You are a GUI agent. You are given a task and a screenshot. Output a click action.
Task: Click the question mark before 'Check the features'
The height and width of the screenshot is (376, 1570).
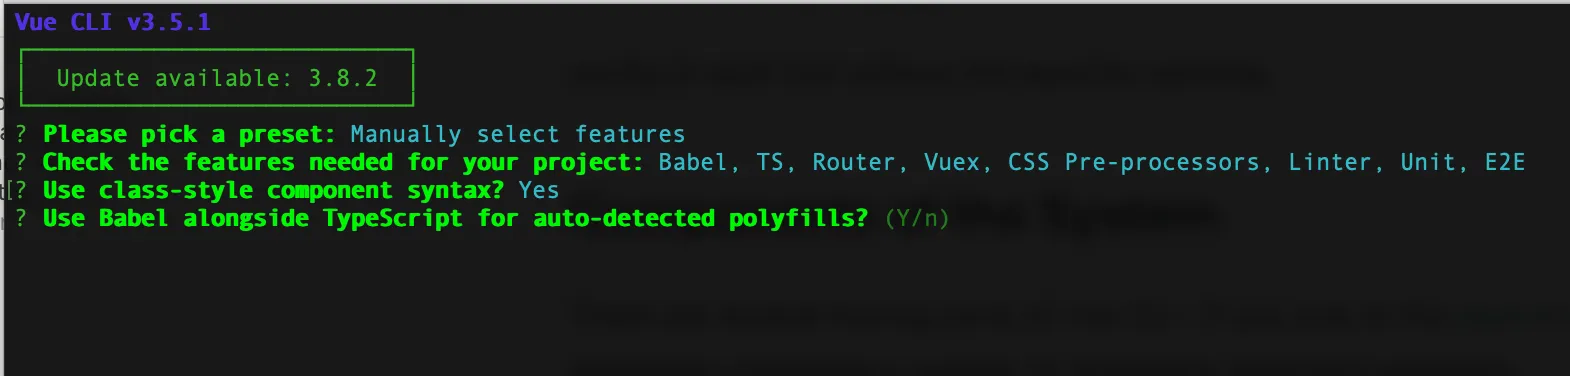coord(21,162)
